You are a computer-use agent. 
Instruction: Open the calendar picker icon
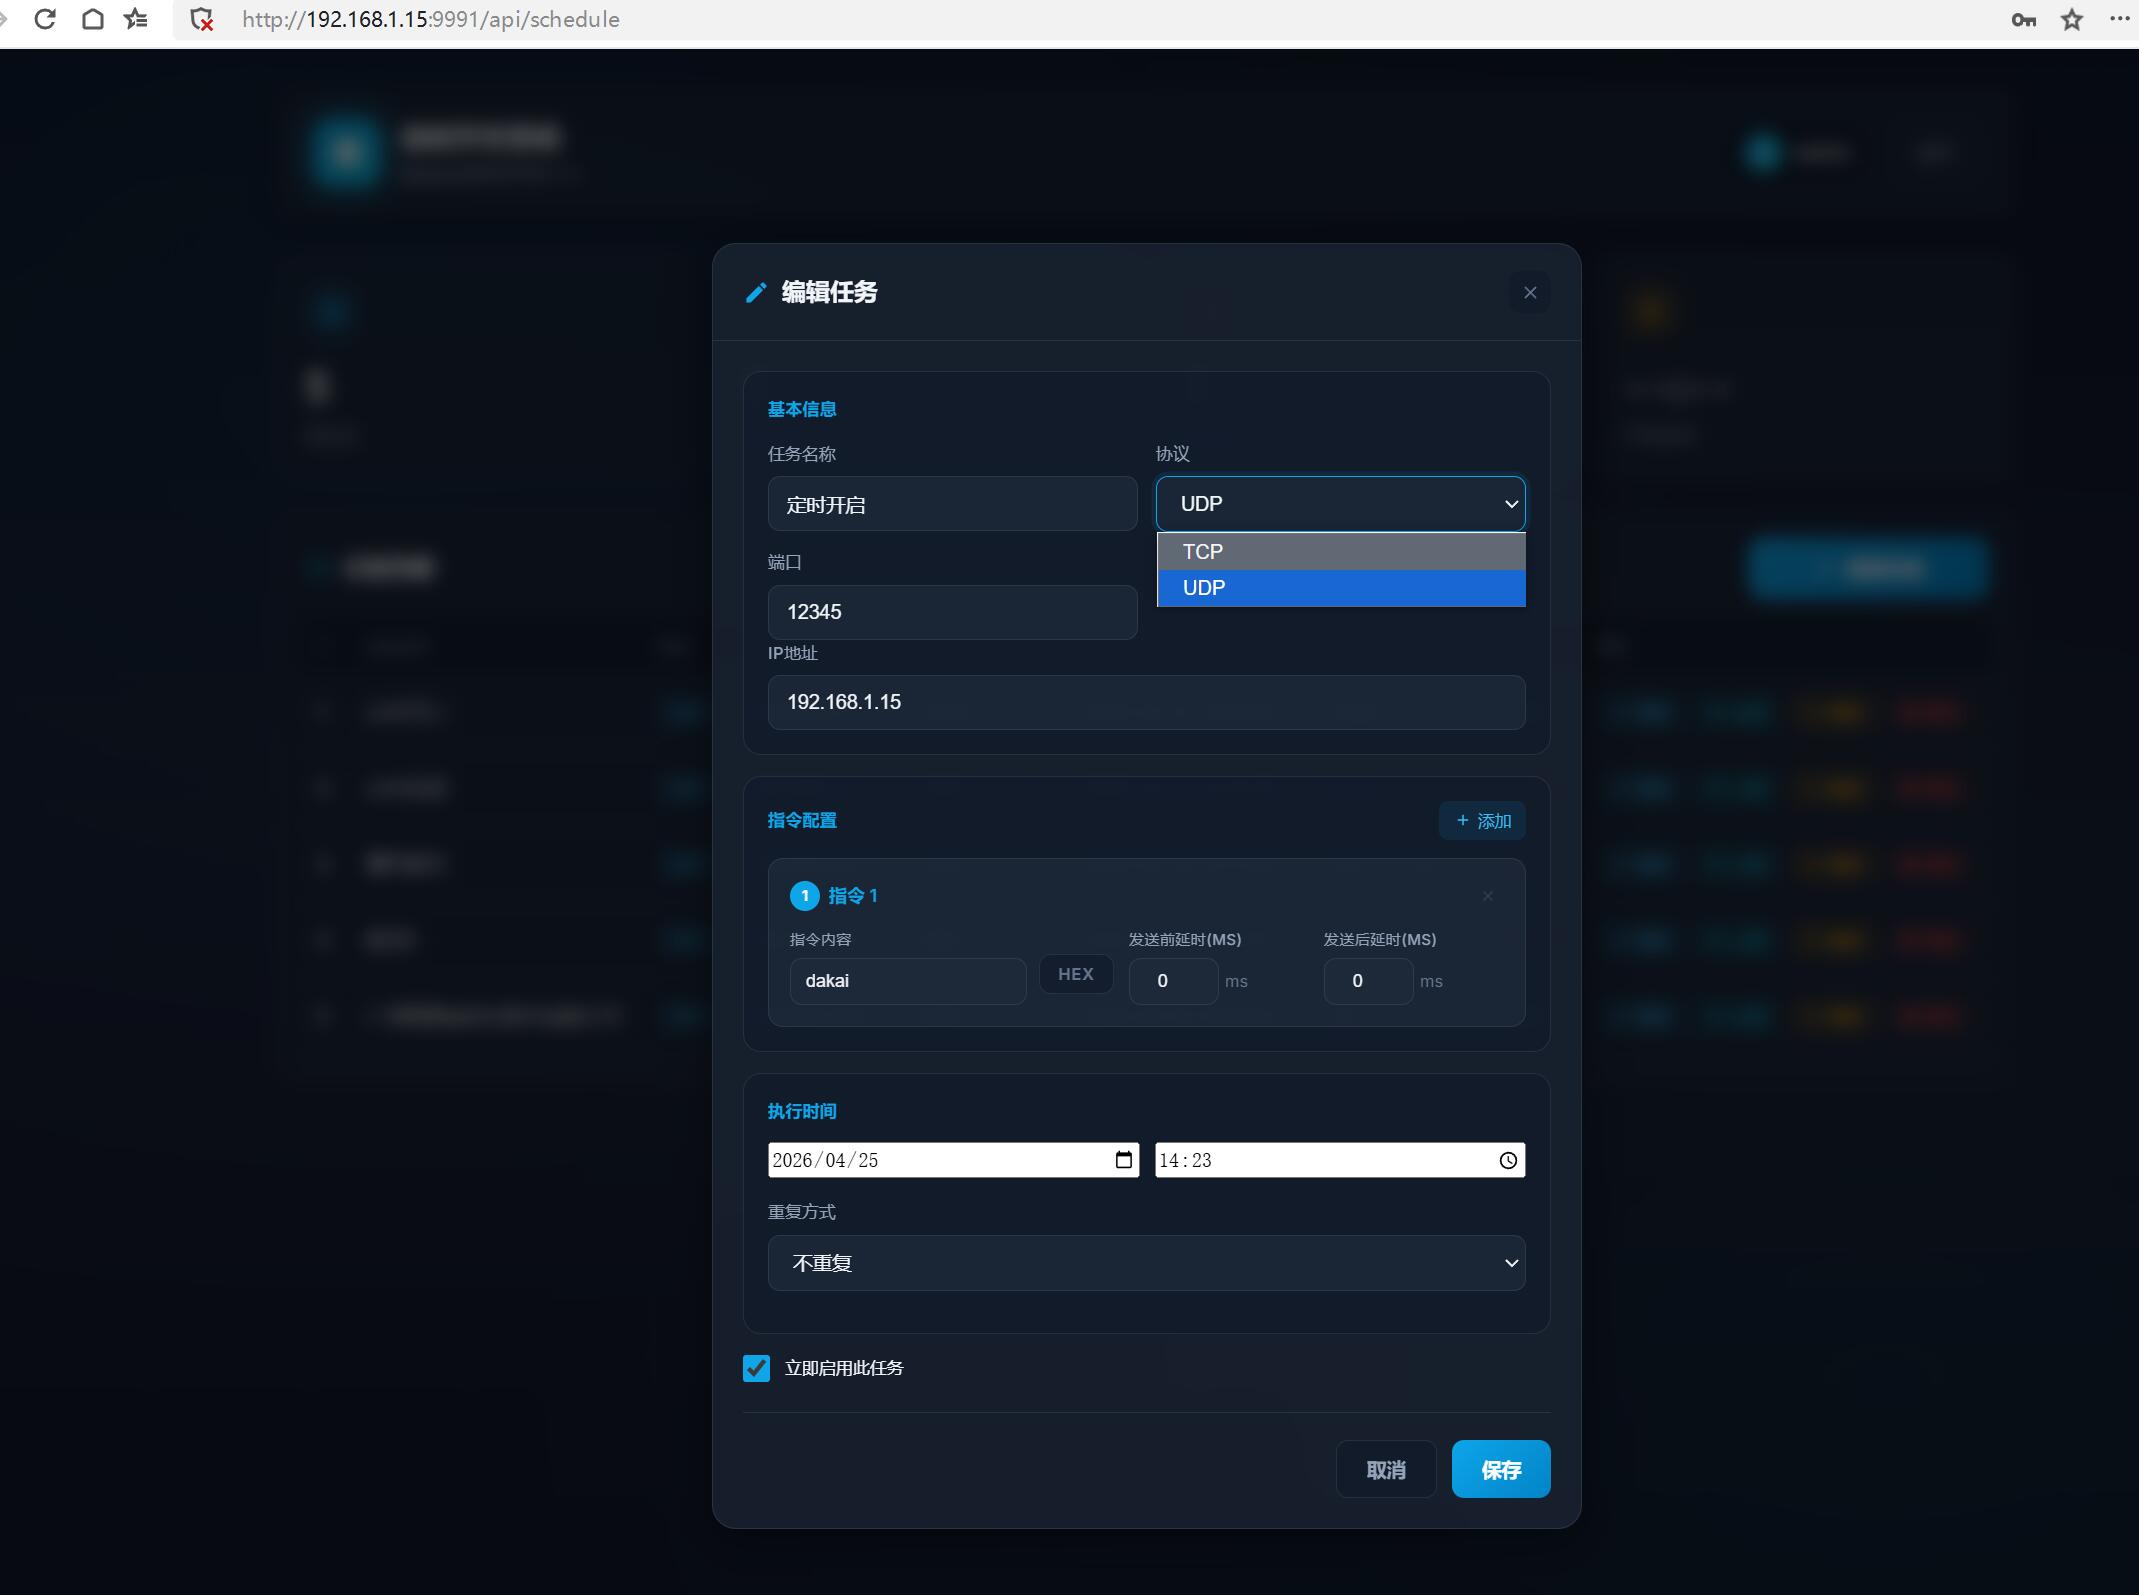[1123, 1160]
